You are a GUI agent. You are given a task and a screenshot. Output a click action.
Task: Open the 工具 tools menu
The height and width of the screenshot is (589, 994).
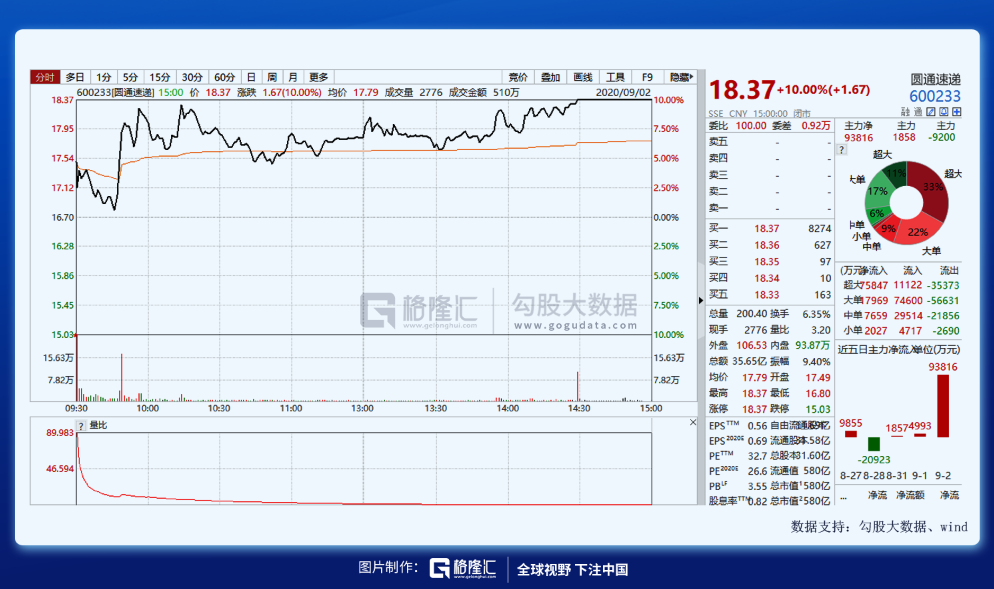pyautogui.click(x=615, y=77)
